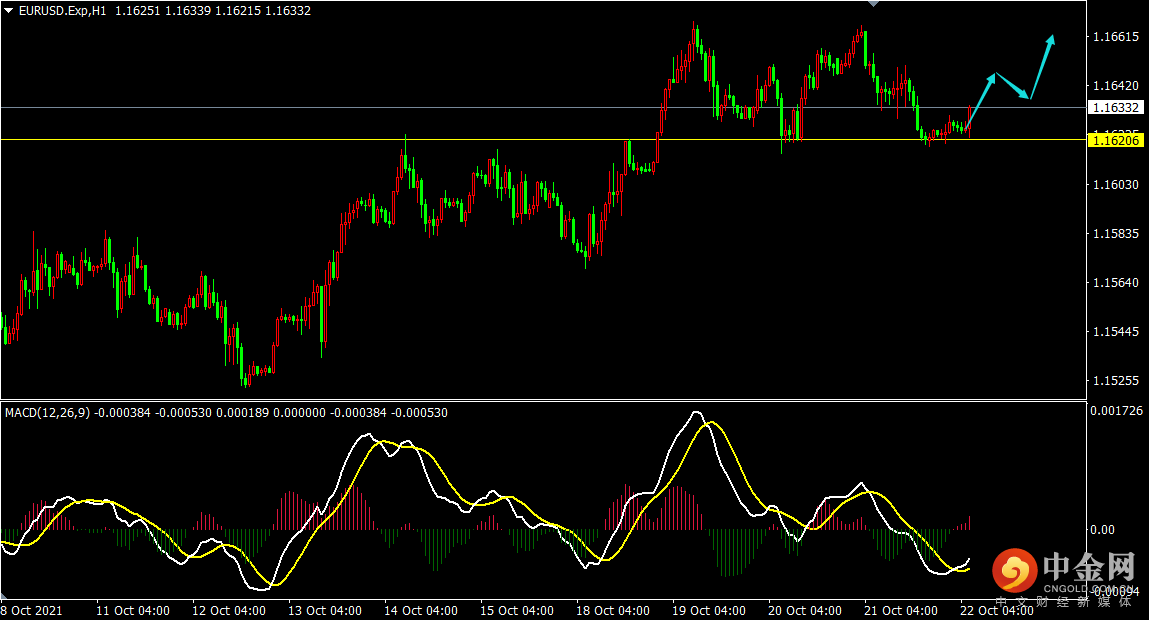Click the 8 Oct 2021 date label
The width and height of the screenshot is (1149, 620).
coord(32,610)
